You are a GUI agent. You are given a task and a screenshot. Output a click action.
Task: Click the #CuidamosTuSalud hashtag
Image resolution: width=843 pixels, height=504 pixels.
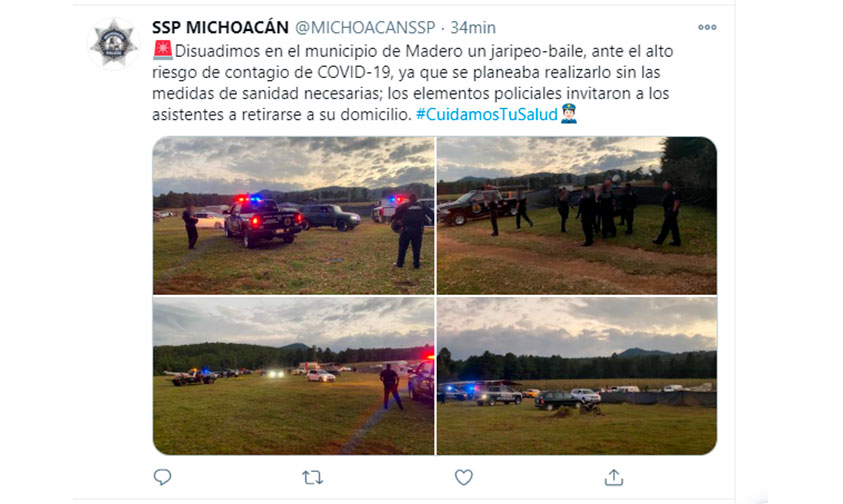click(x=487, y=114)
